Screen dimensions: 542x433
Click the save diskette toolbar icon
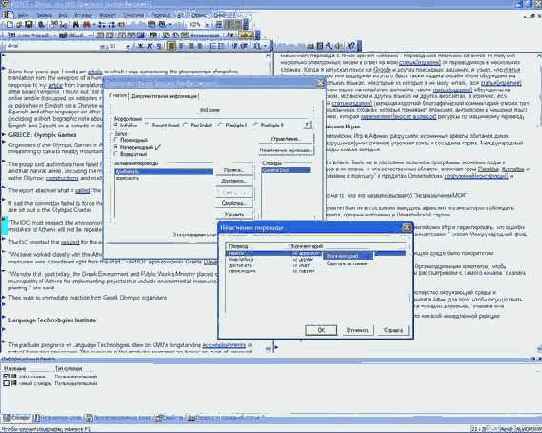coord(28,25)
